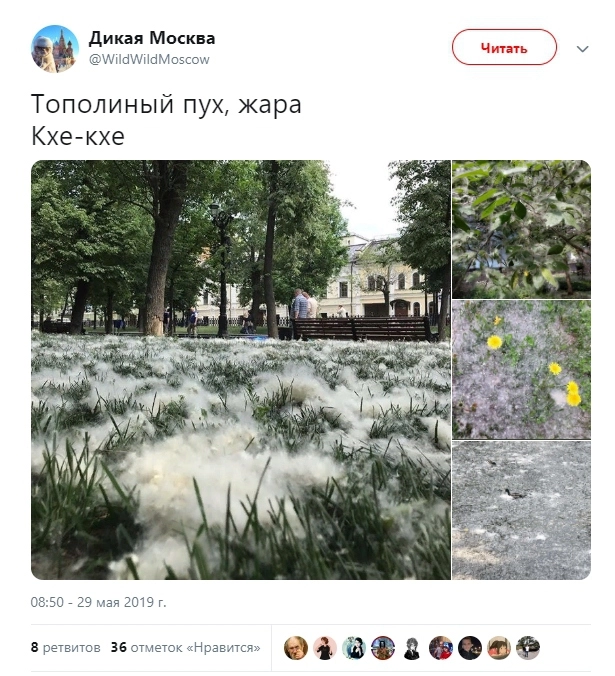Screen dimensions: 615x676
Task: Show the 8 ретвитов list
Action: pos(66,647)
